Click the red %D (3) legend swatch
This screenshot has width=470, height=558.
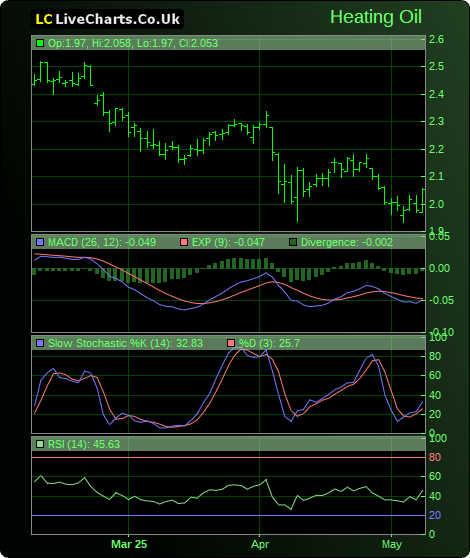(231, 343)
